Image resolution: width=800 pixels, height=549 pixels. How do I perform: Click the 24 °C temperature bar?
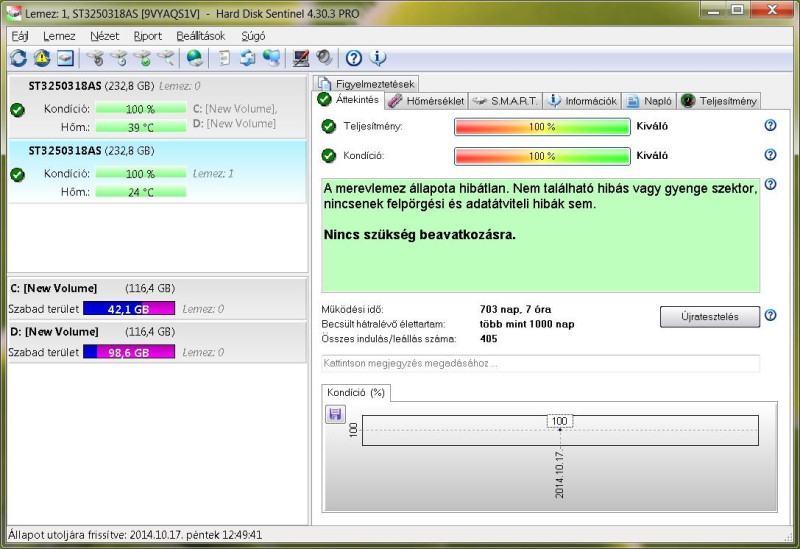point(140,192)
